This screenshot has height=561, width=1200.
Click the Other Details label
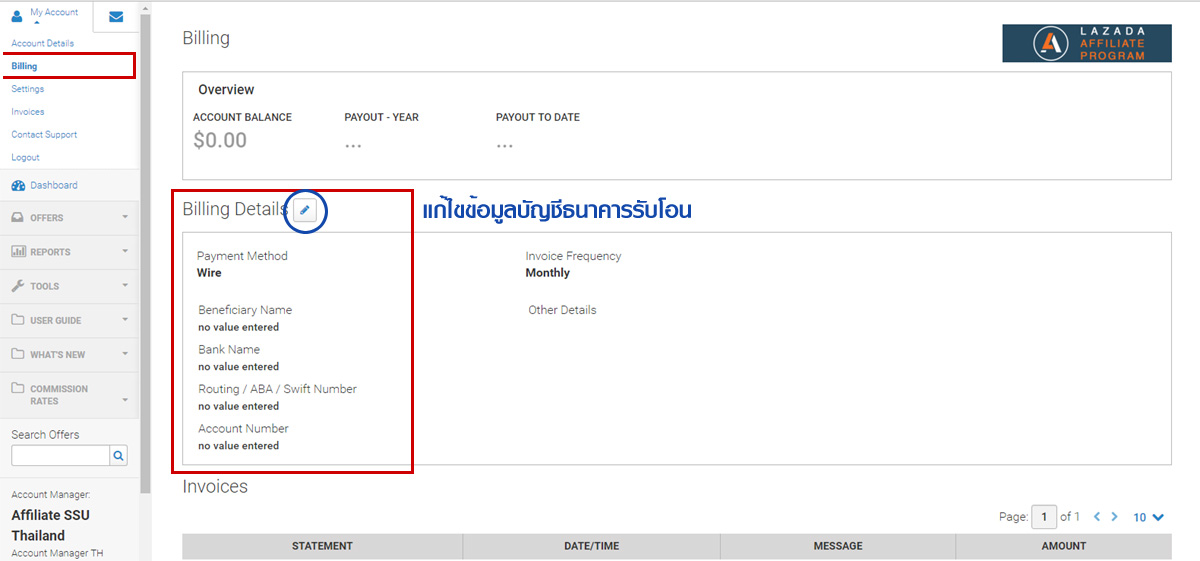[x=562, y=310]
